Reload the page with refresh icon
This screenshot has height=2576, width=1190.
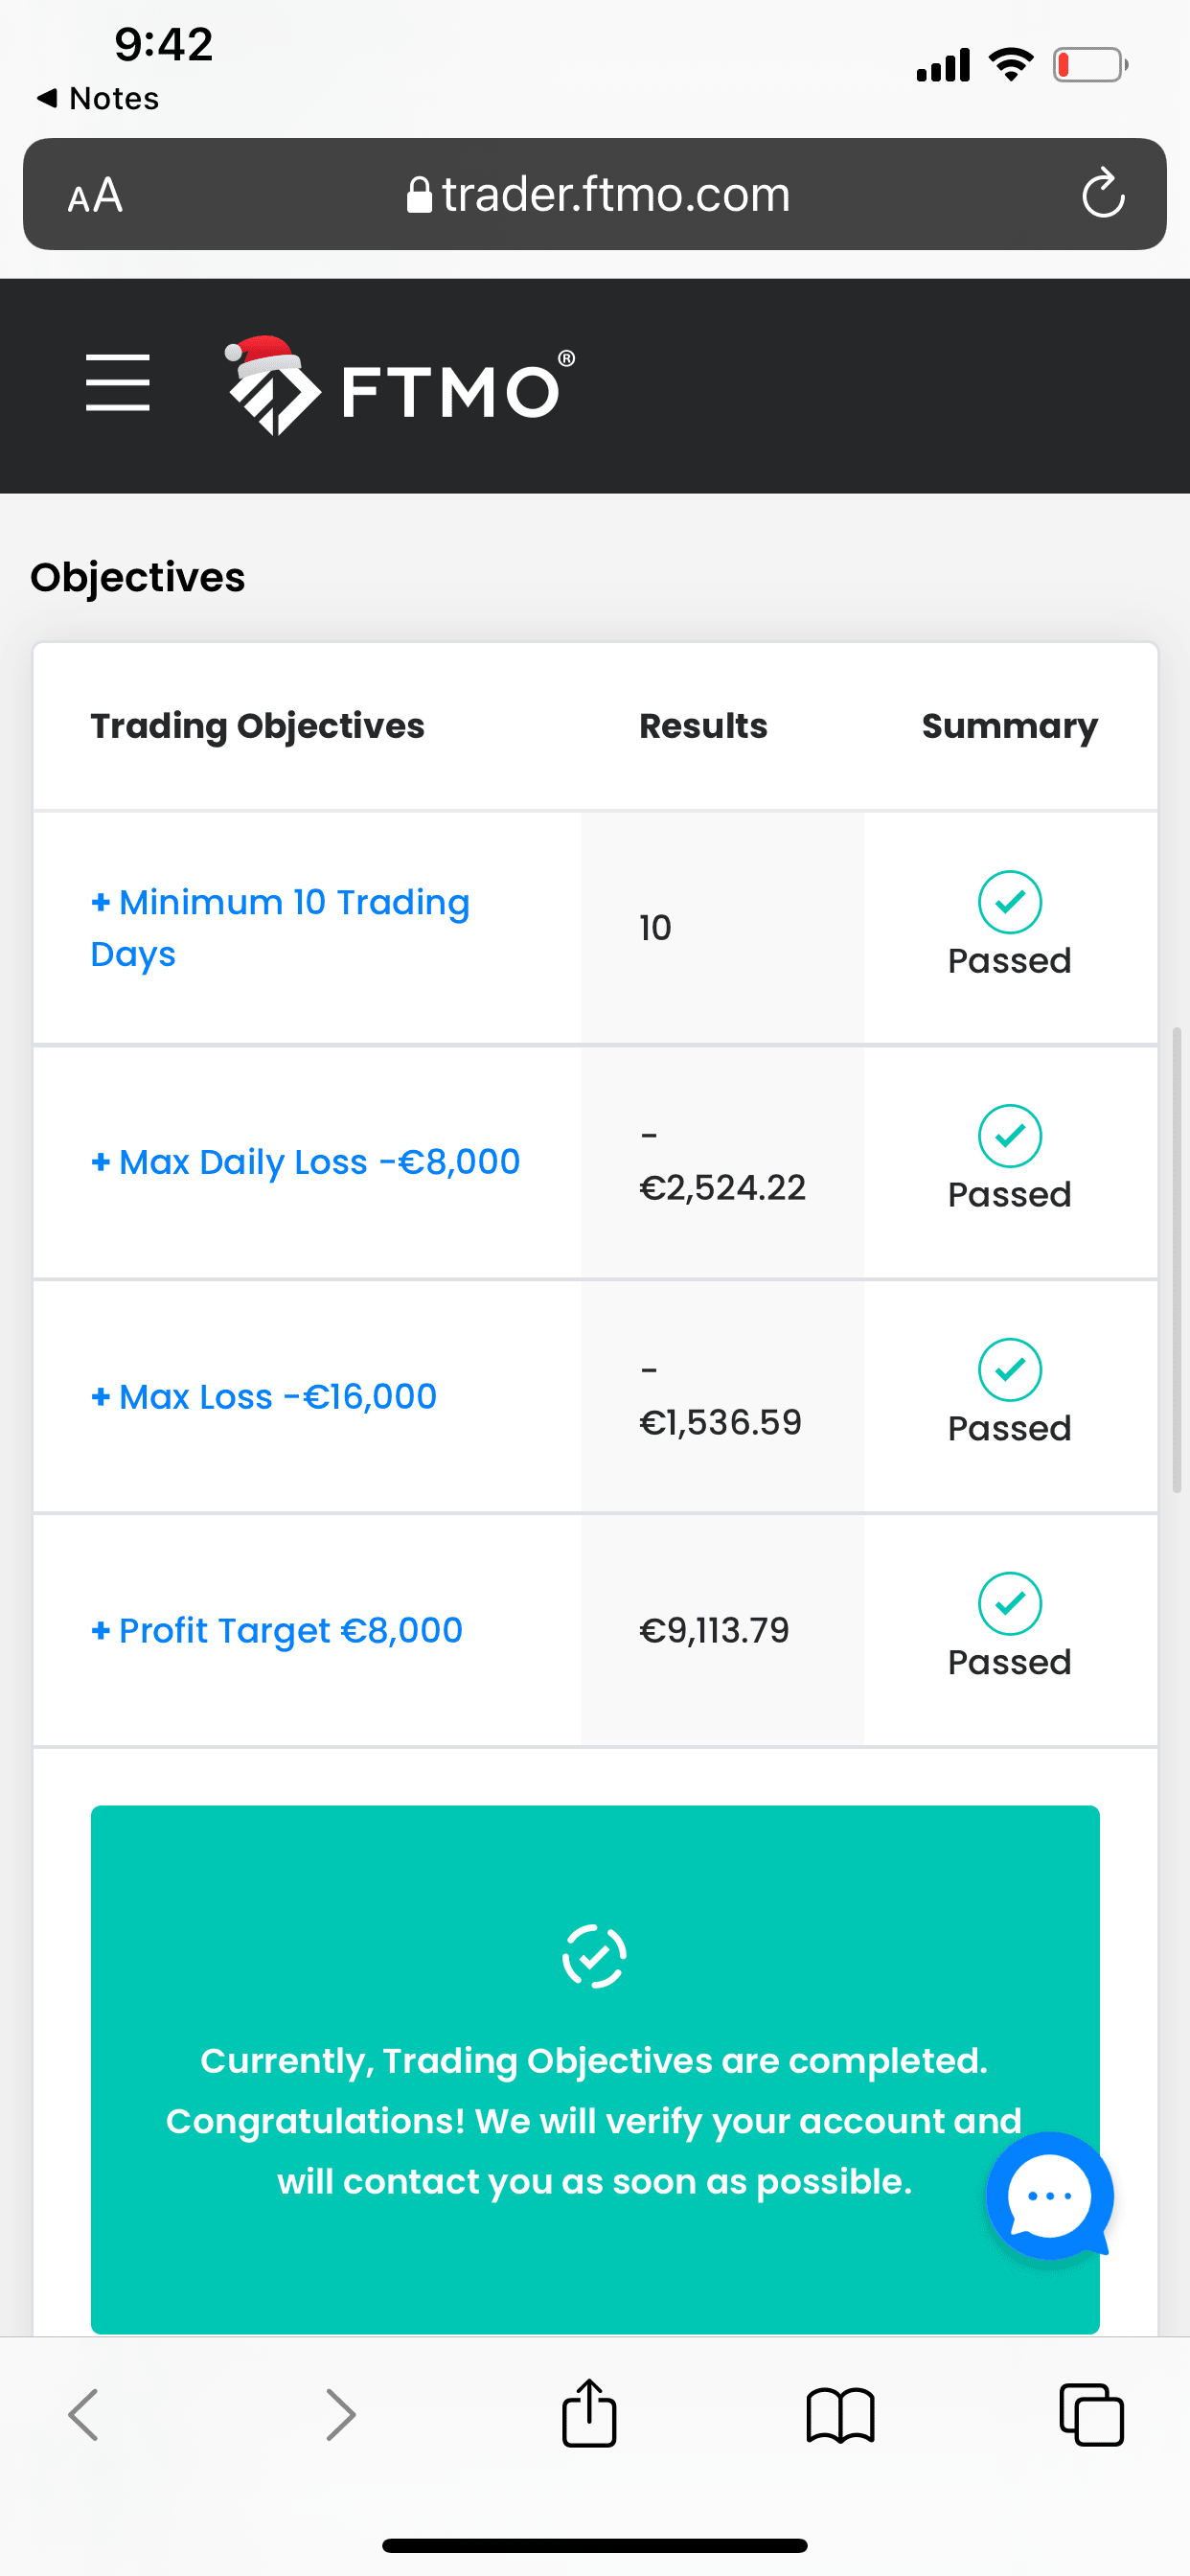pyautogui.click(x=1103, y=194)
